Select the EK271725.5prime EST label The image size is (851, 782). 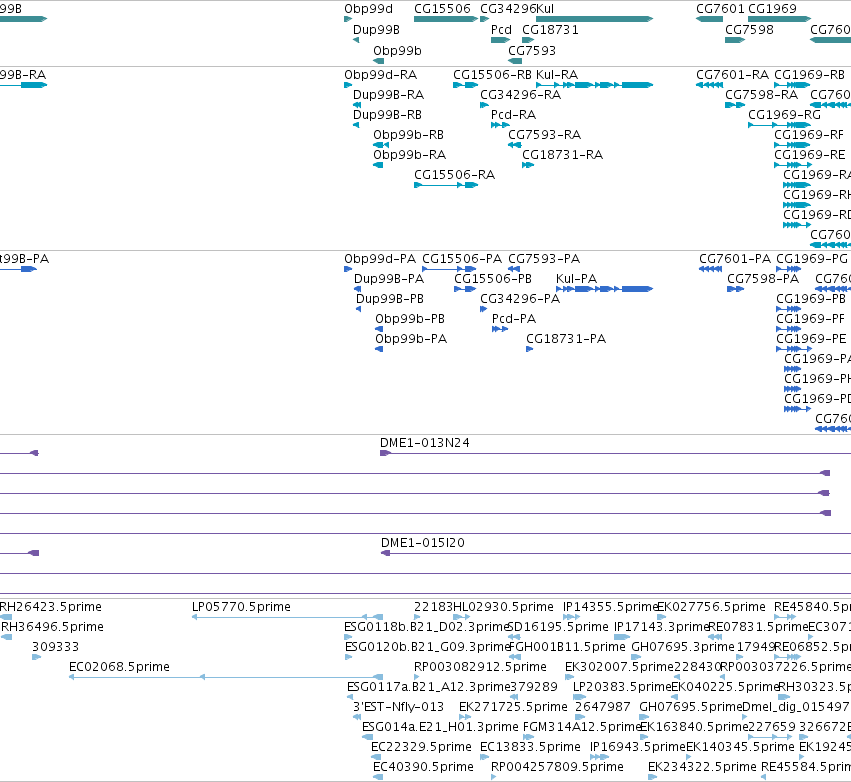tap(513, 707)
